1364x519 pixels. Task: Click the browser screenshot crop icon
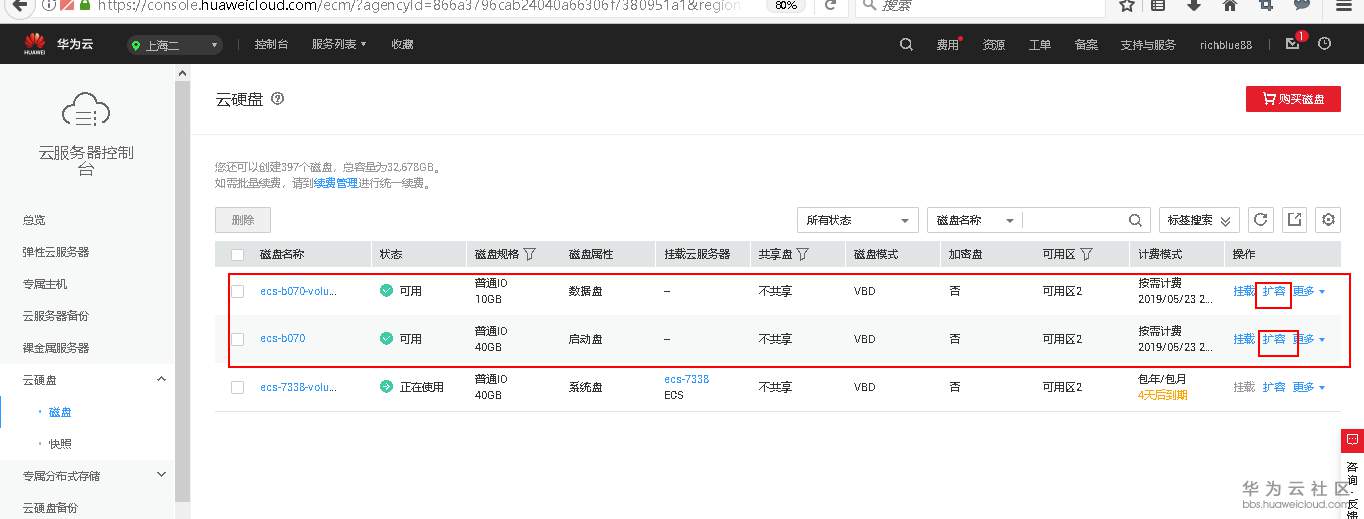tap(1266, 5)
